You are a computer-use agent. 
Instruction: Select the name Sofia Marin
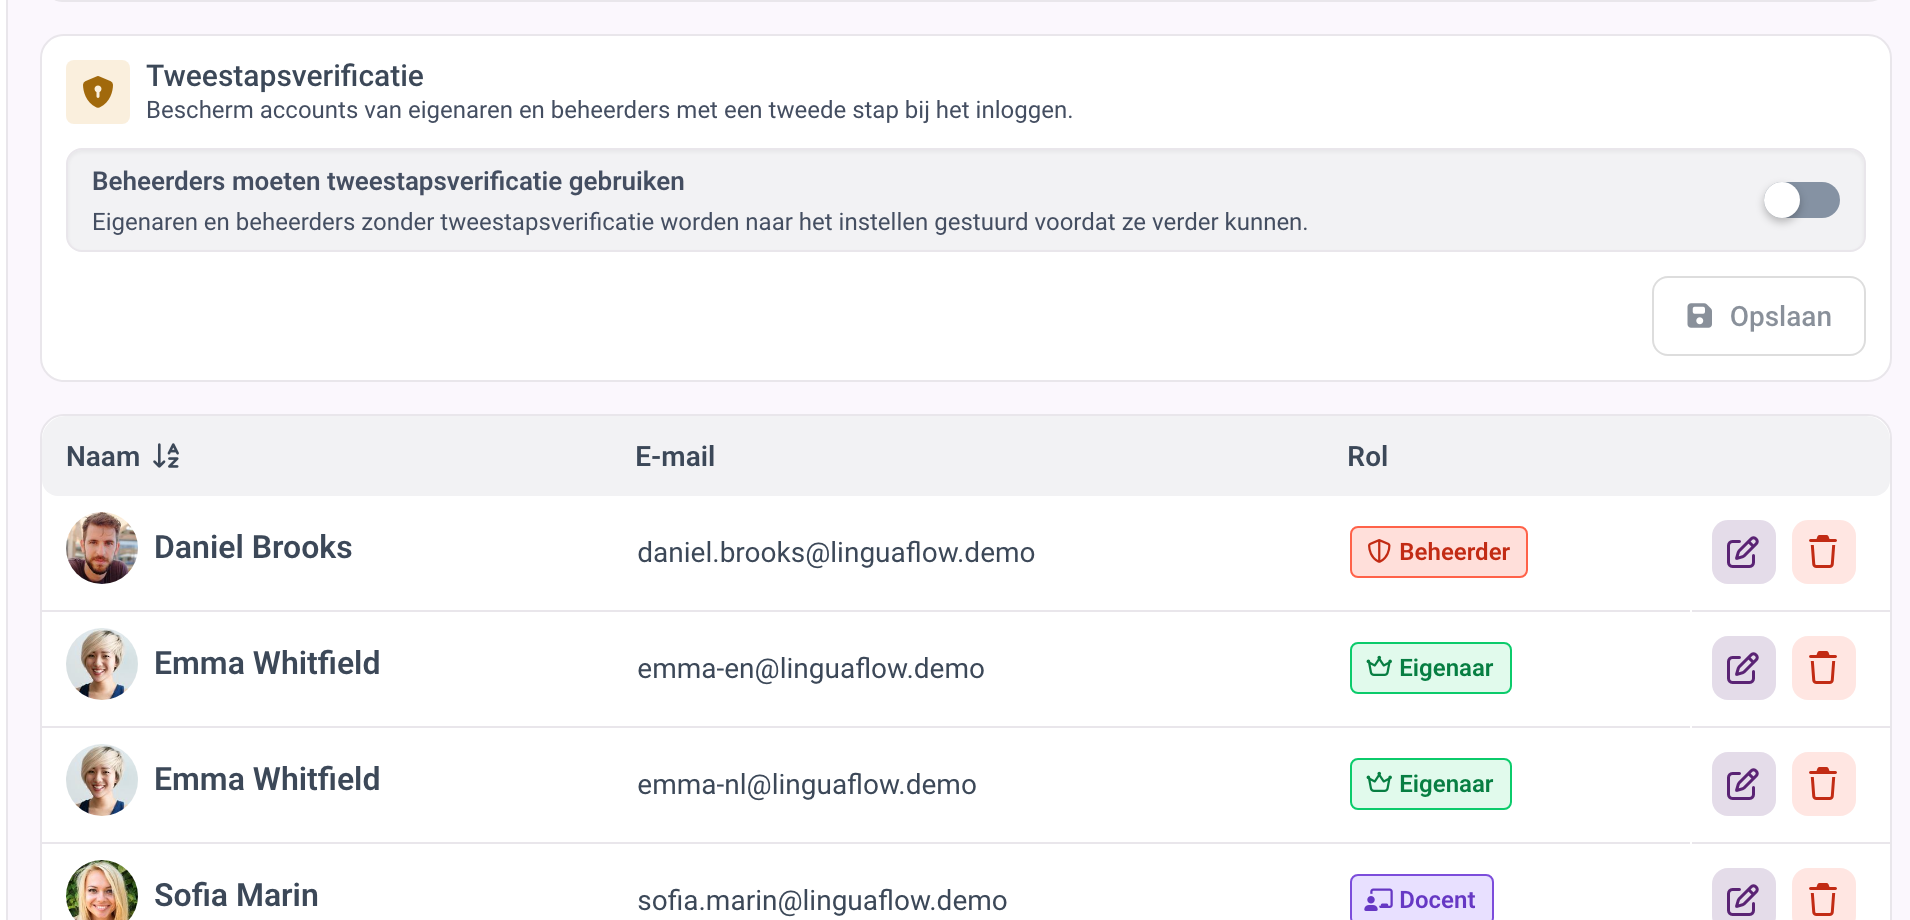(x=236, y=895)
